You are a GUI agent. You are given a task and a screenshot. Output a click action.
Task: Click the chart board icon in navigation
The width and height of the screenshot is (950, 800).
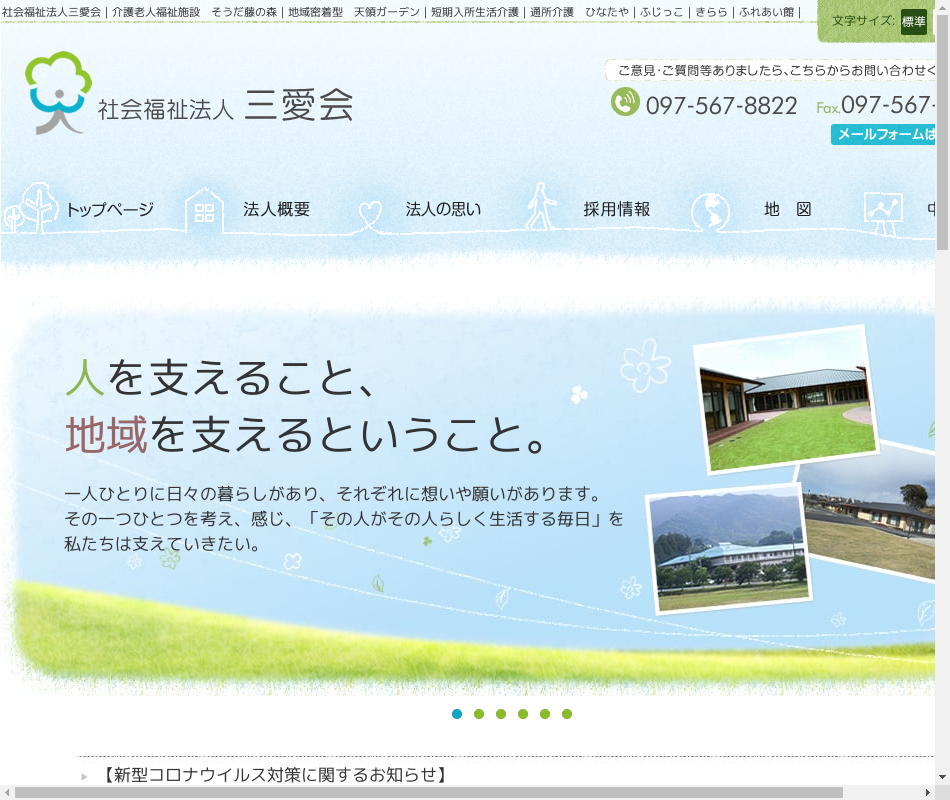[x=882, y=211]
